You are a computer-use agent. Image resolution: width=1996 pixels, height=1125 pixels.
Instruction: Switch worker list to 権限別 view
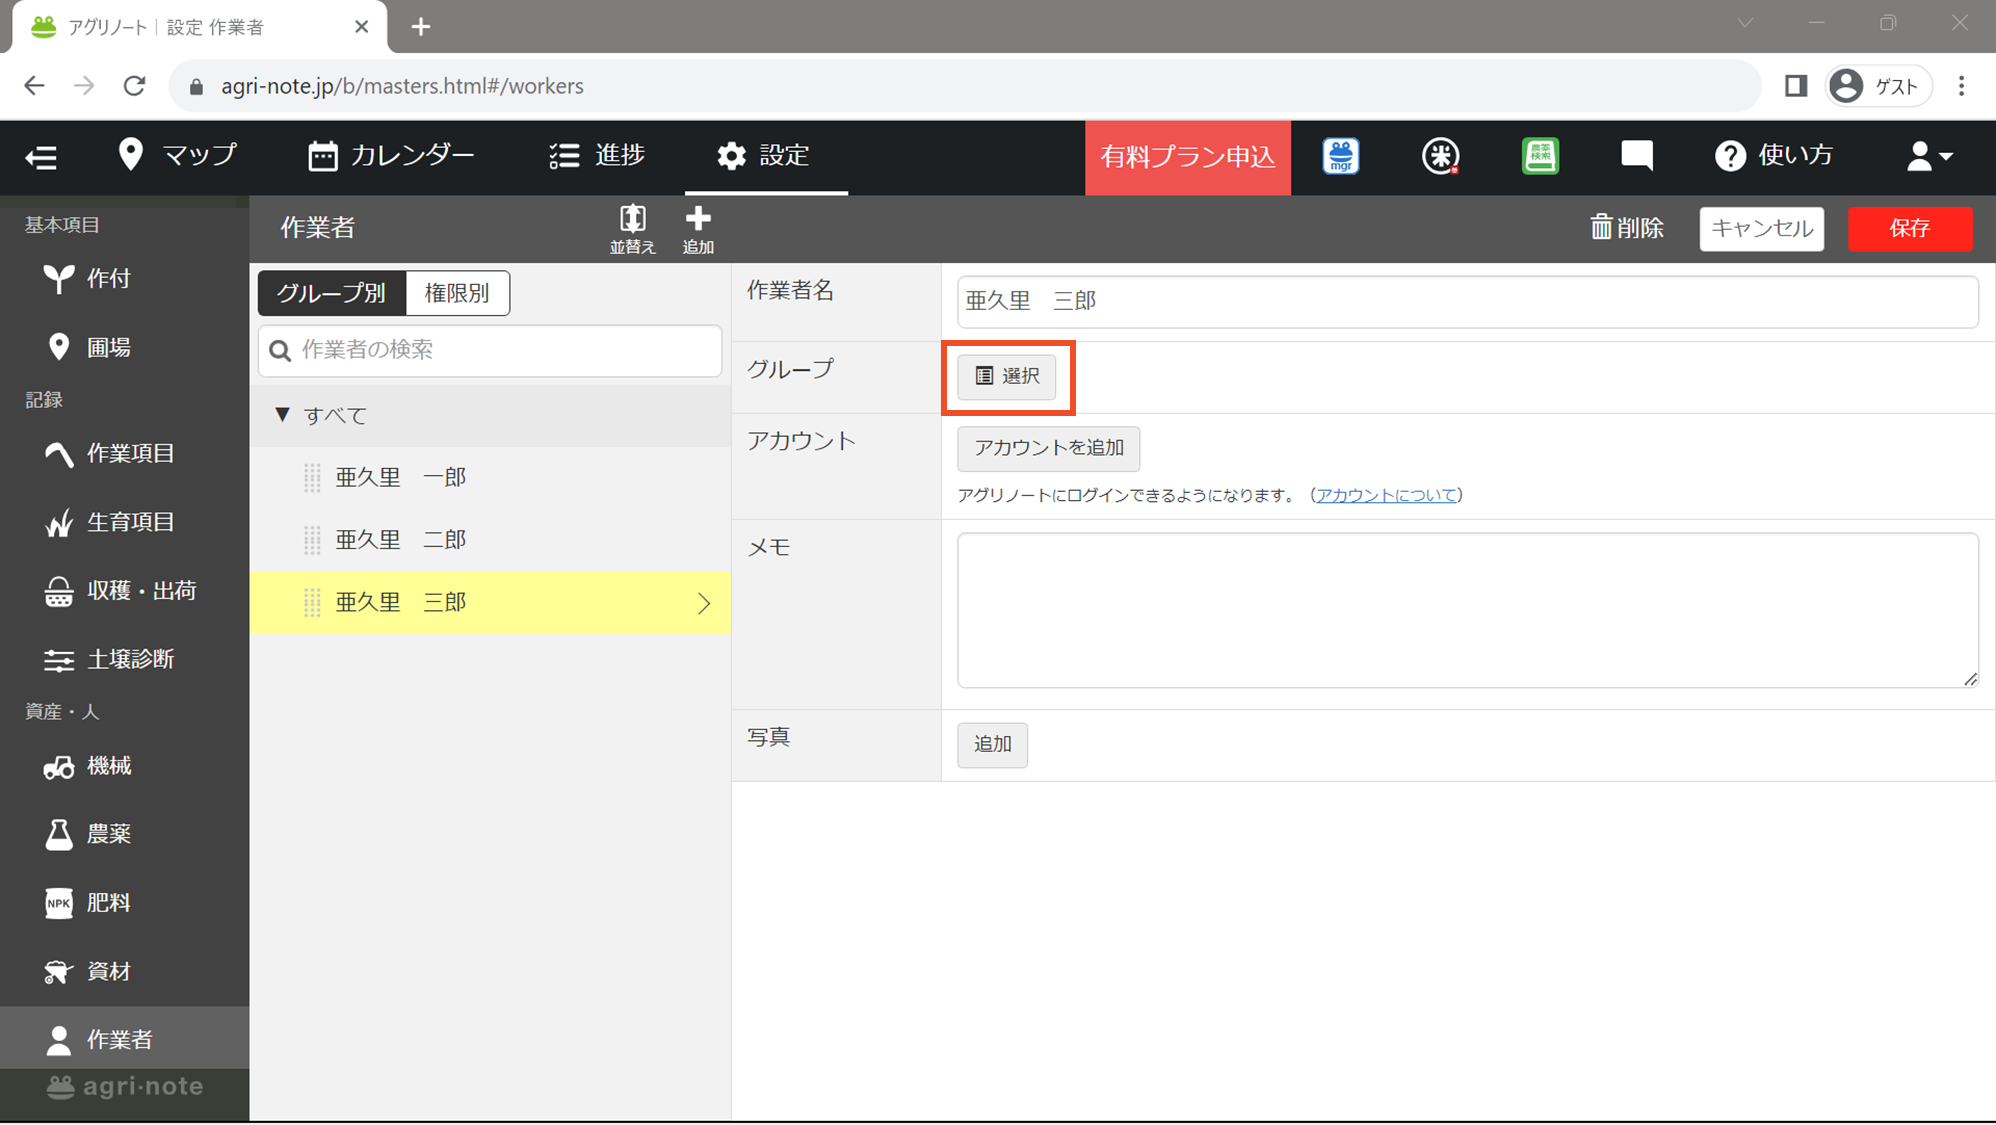click(457, 293)
